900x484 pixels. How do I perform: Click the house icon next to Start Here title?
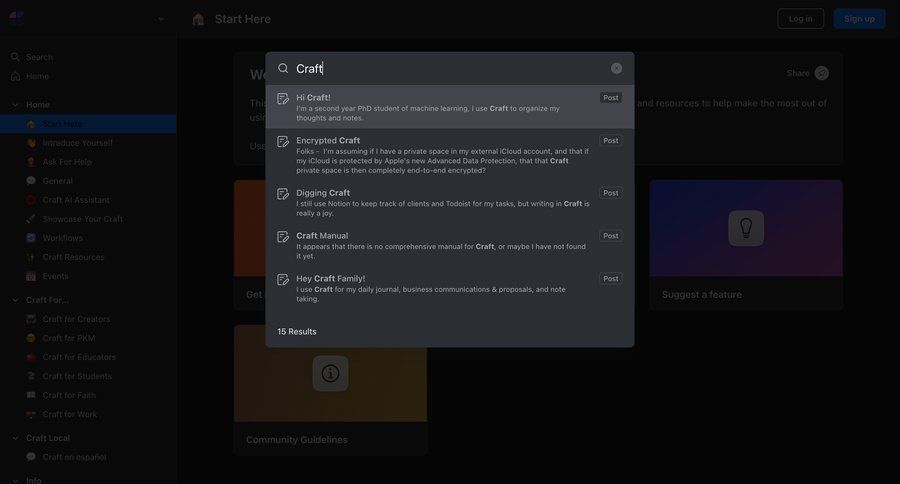click(x=198, y=19)
